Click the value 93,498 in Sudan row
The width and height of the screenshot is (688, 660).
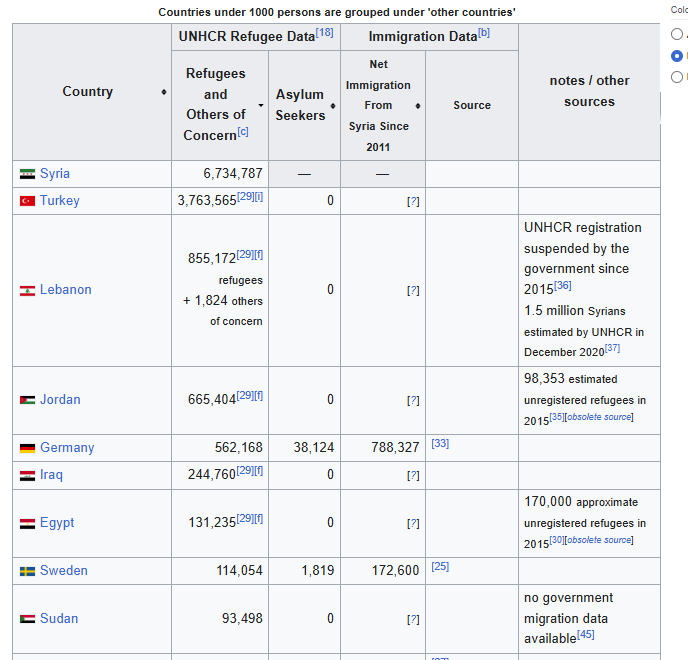242,619
